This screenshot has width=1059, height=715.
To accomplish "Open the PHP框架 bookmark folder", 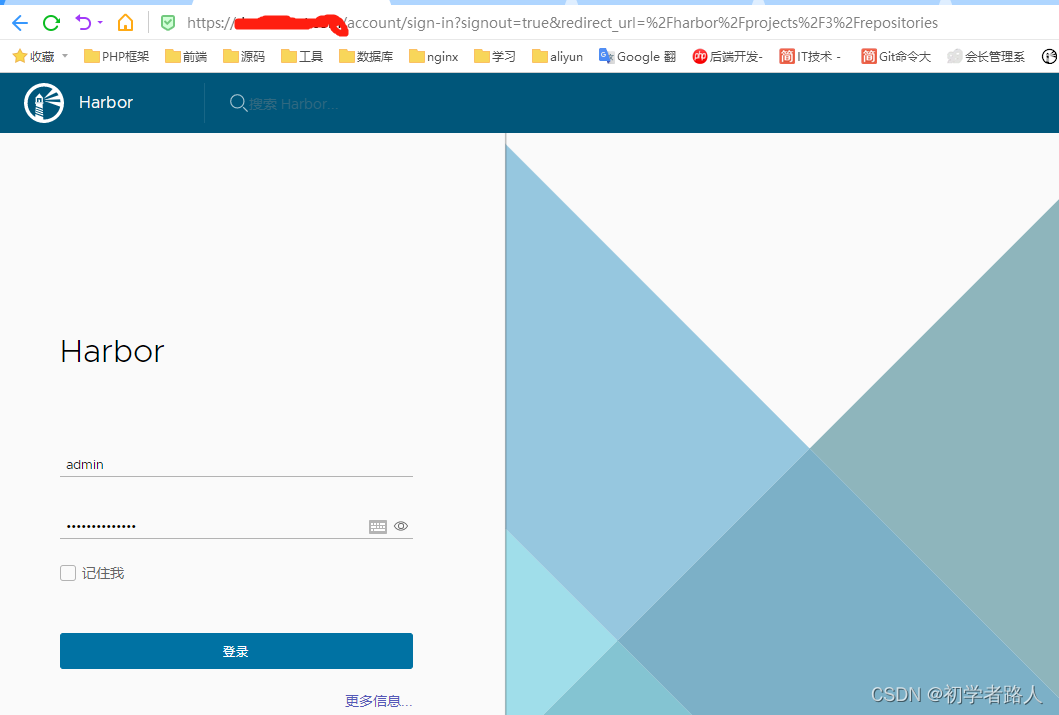I will click(116, 57).
